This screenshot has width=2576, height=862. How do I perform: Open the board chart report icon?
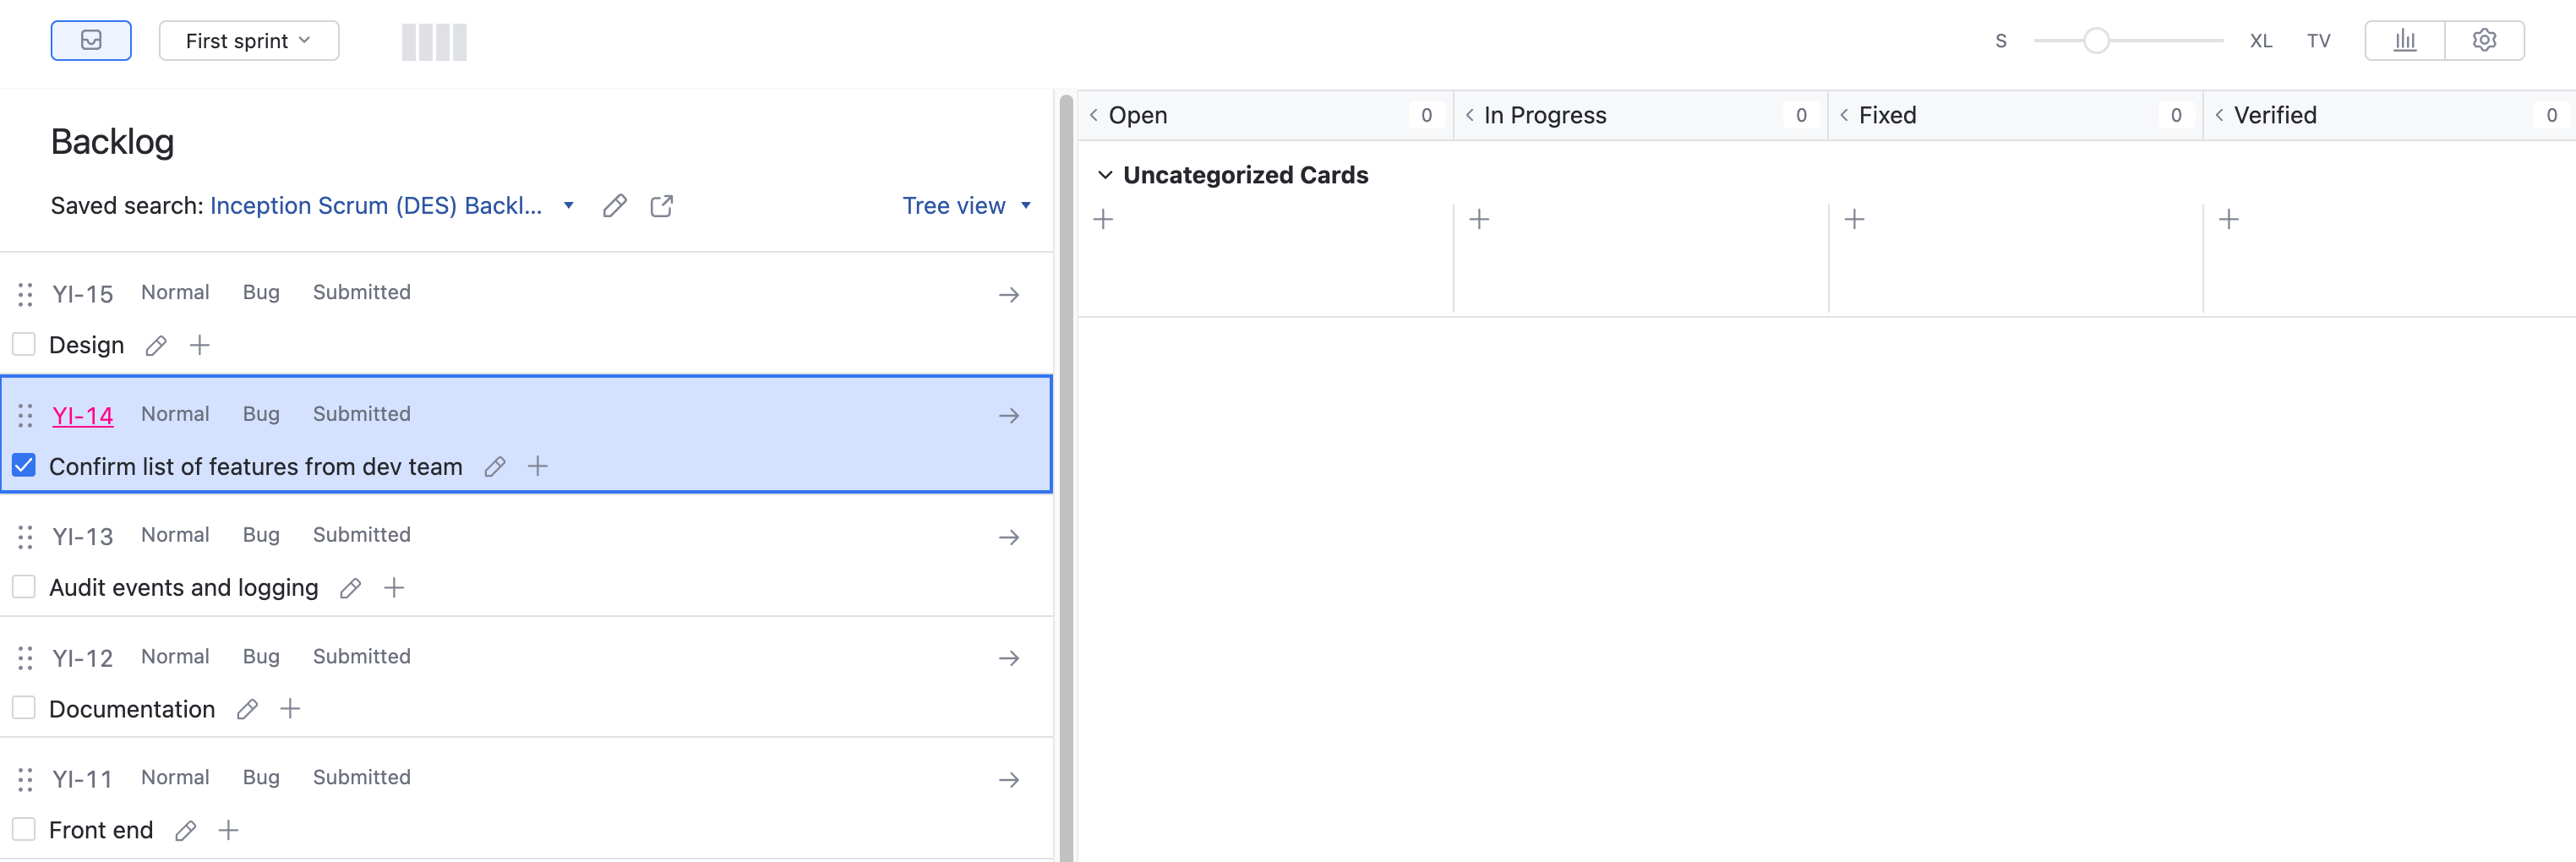click(x=2404, y=41)
